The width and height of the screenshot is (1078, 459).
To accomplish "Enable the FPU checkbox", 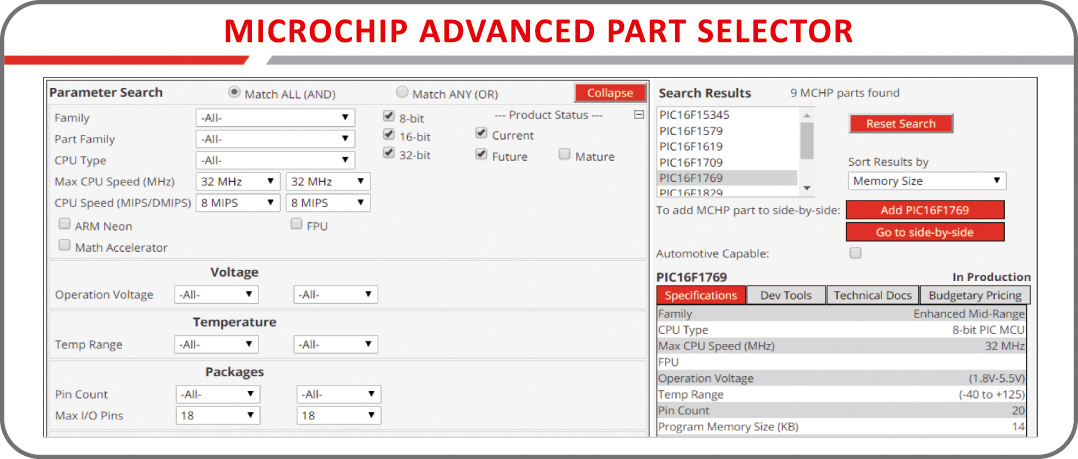I will pos(296,225).
